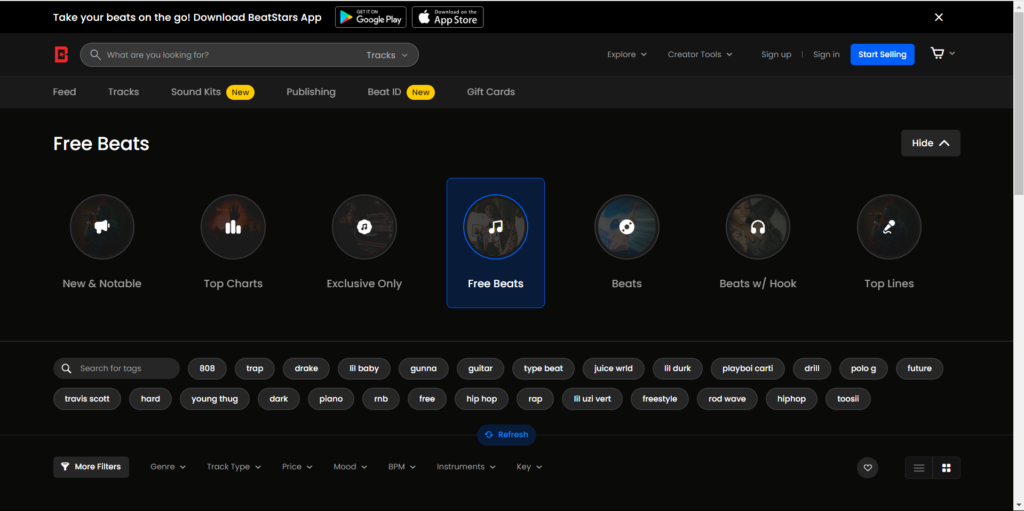Select Top Lines microphone icon
The height and width of the screenshot is (511, 1024).
888,227
